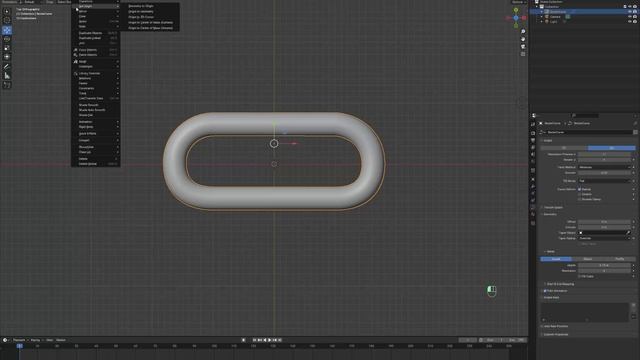Hide Camera in viewport eye icon

[630, 17]
